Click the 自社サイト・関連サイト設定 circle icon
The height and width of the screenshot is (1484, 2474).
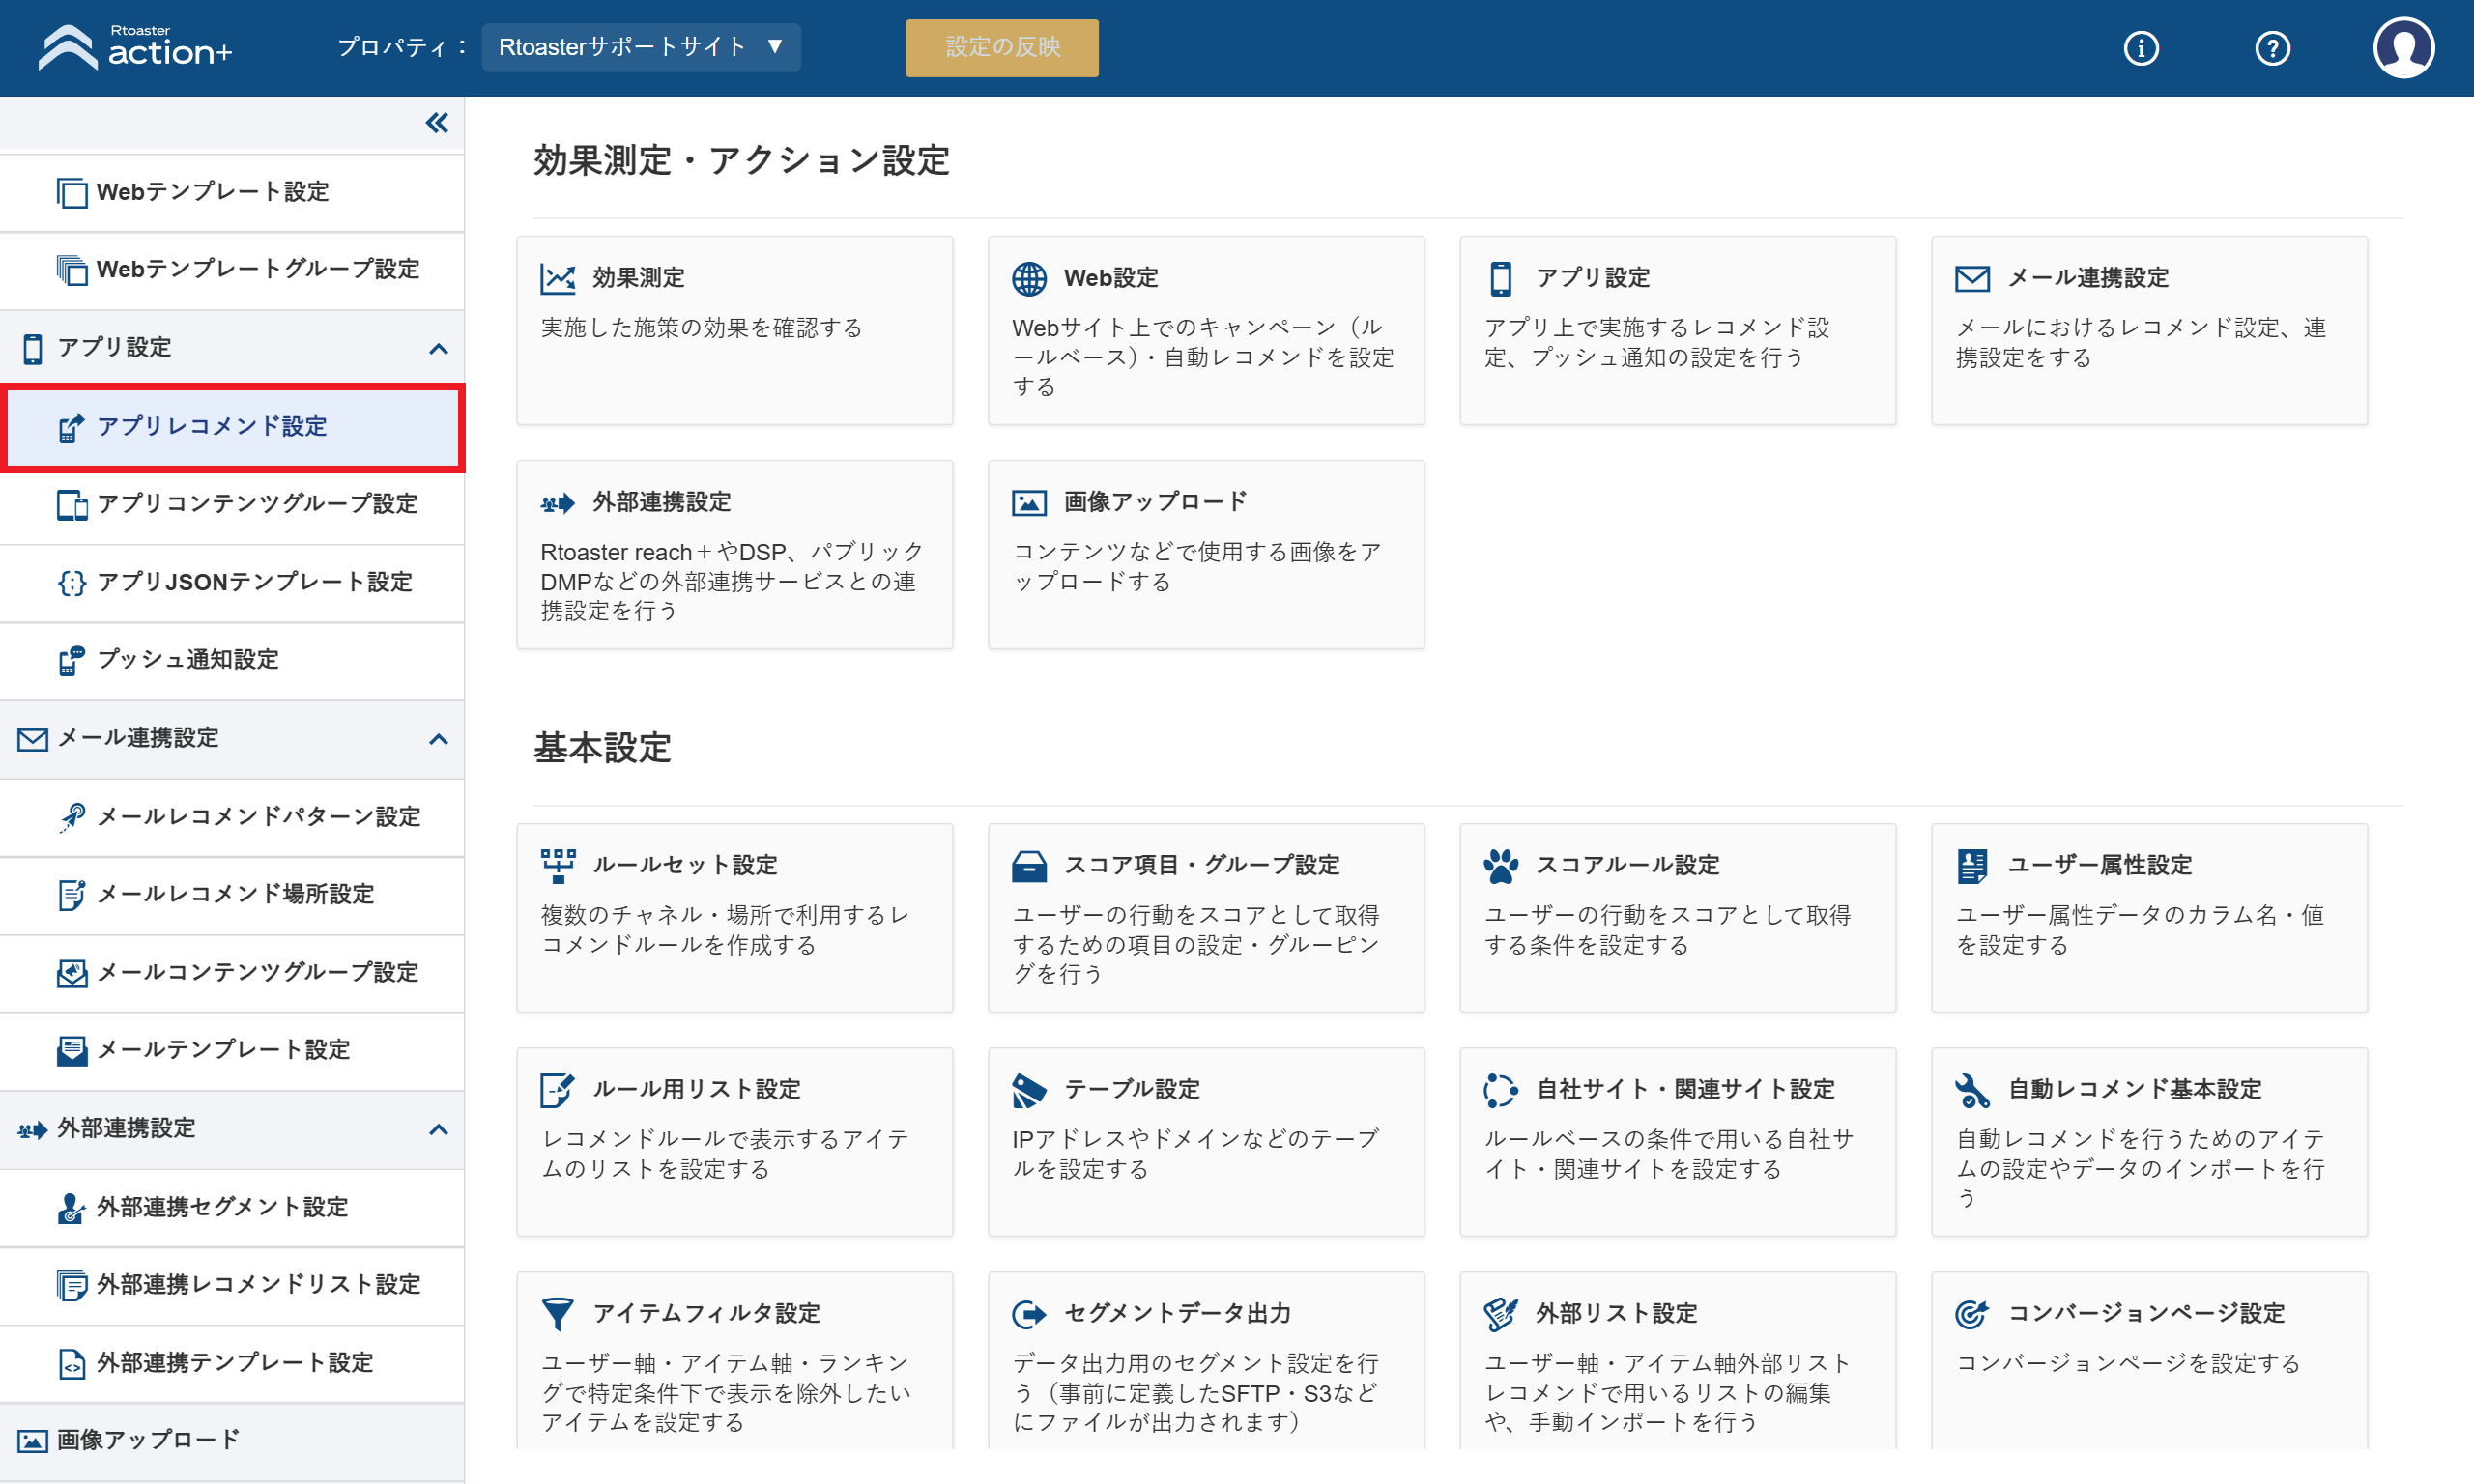pos(1501,1090)
